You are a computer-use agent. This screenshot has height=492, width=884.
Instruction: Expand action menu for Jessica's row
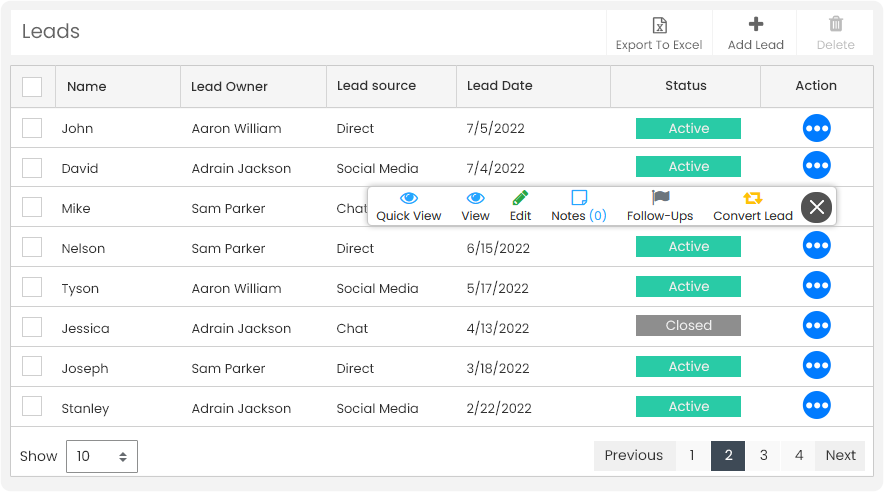(816, 325)
